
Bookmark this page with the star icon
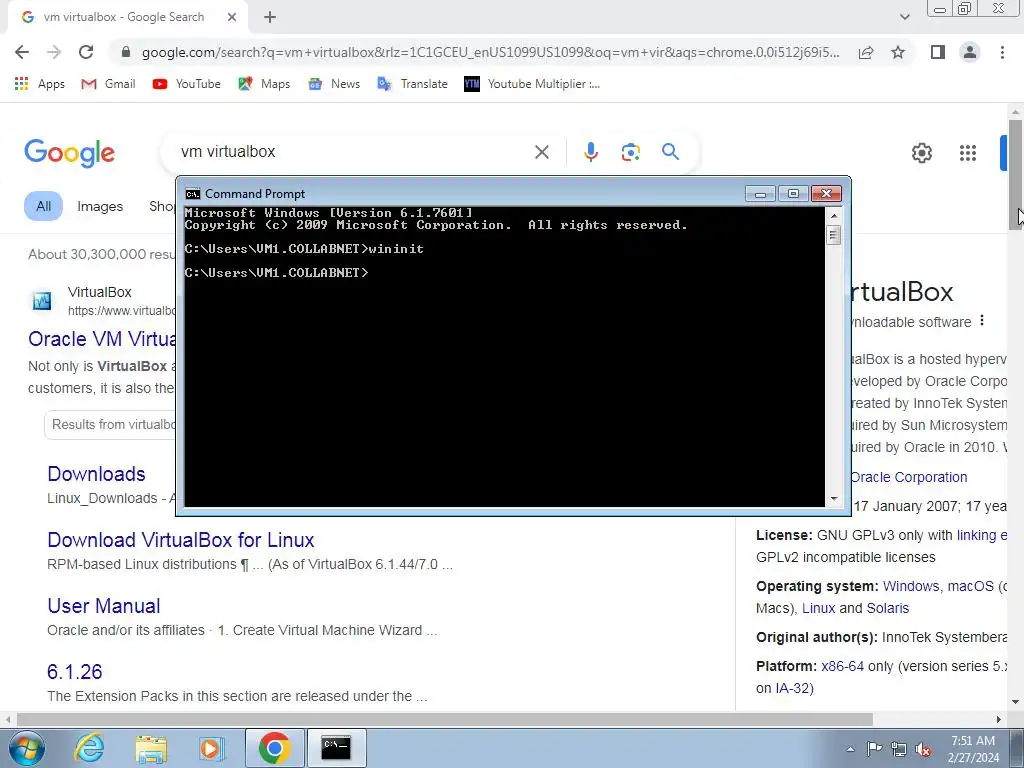[x=898, y=52]
